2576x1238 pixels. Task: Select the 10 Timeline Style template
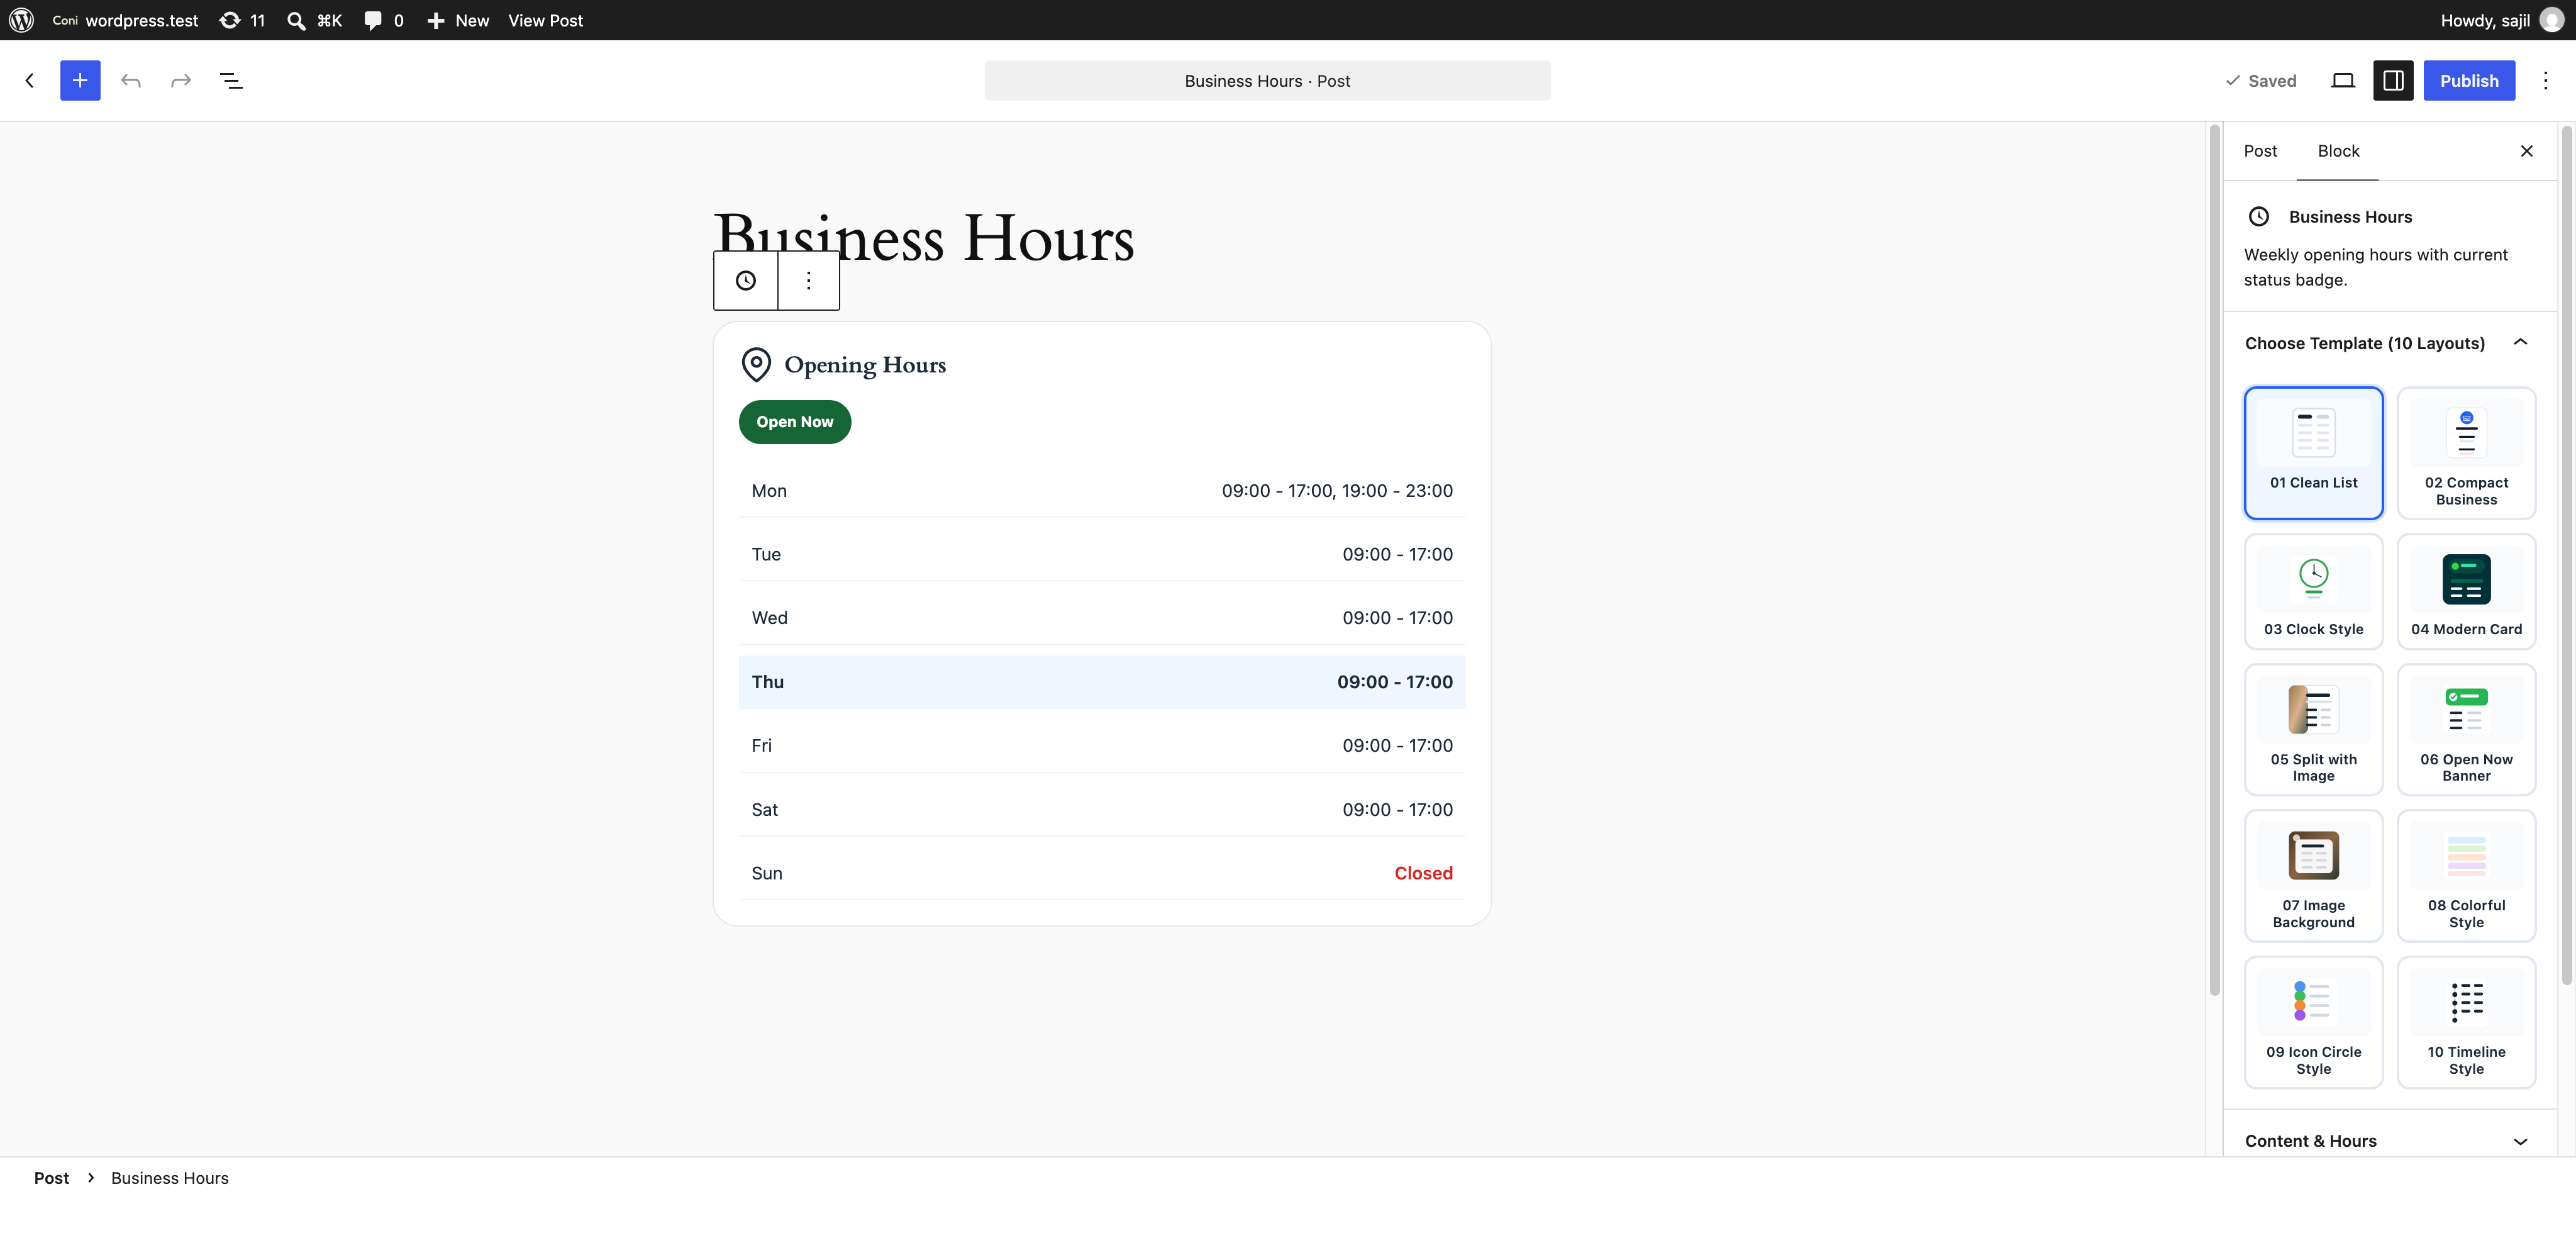pos(2466,1022)
